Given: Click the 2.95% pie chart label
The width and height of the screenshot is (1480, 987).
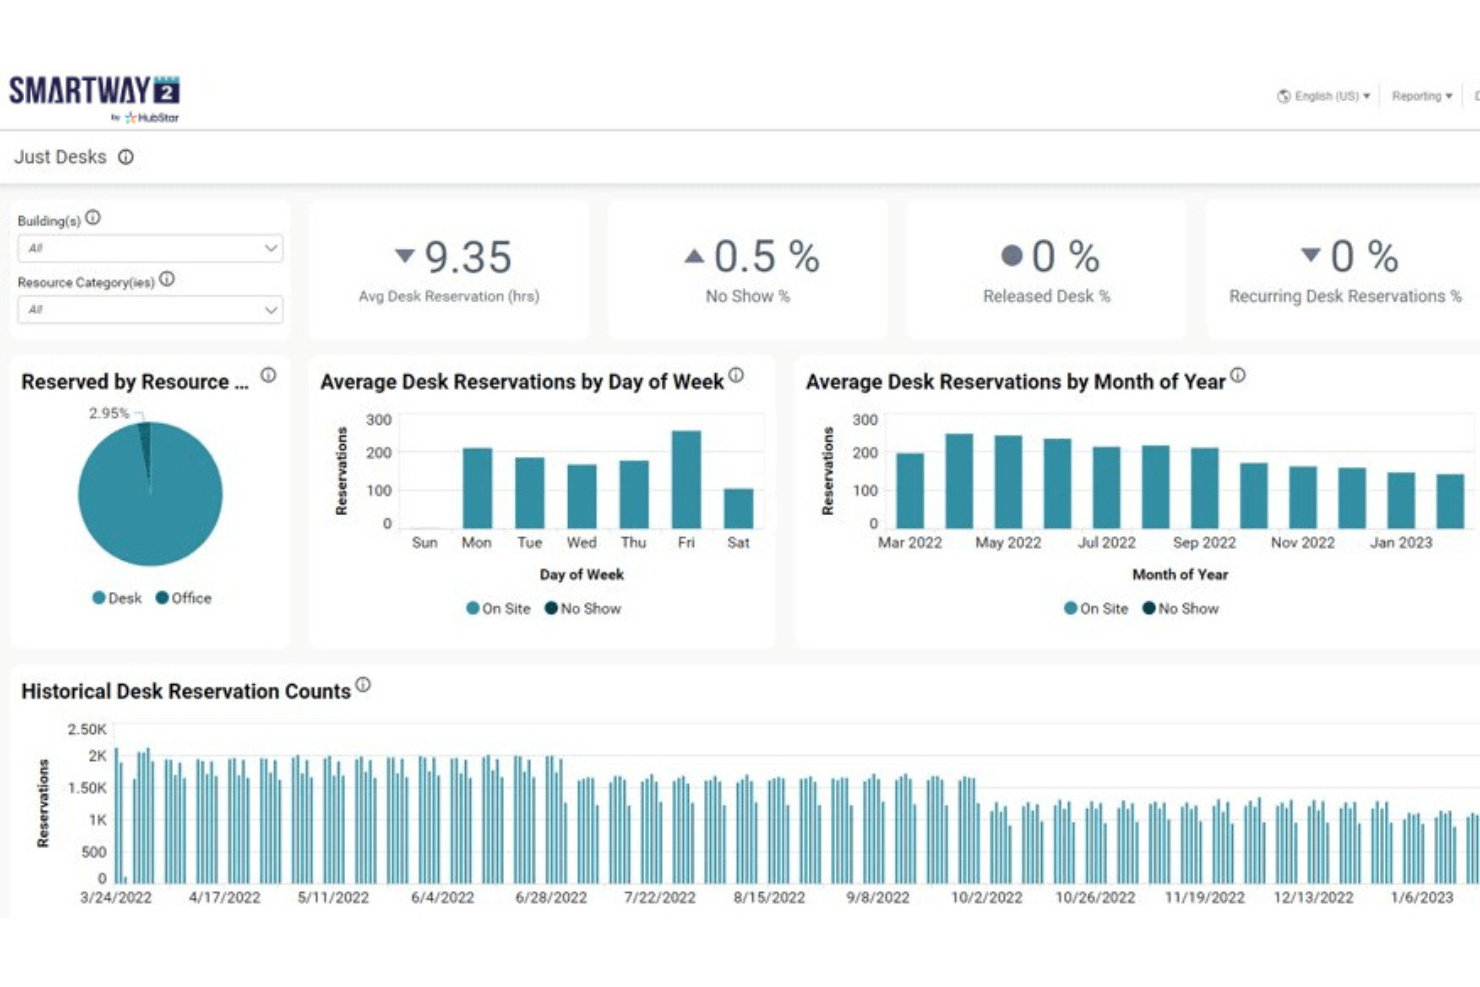Looking at the screenshot, I should 109,413.
